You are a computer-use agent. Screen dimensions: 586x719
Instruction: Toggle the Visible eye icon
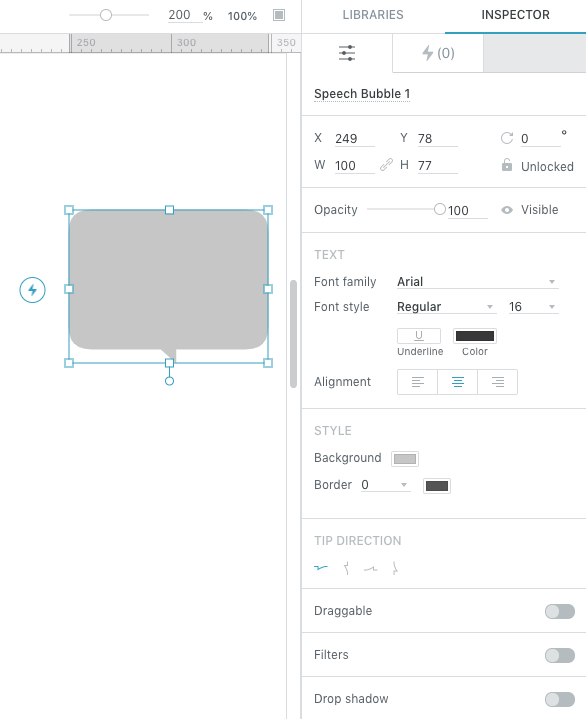point(507,210)
